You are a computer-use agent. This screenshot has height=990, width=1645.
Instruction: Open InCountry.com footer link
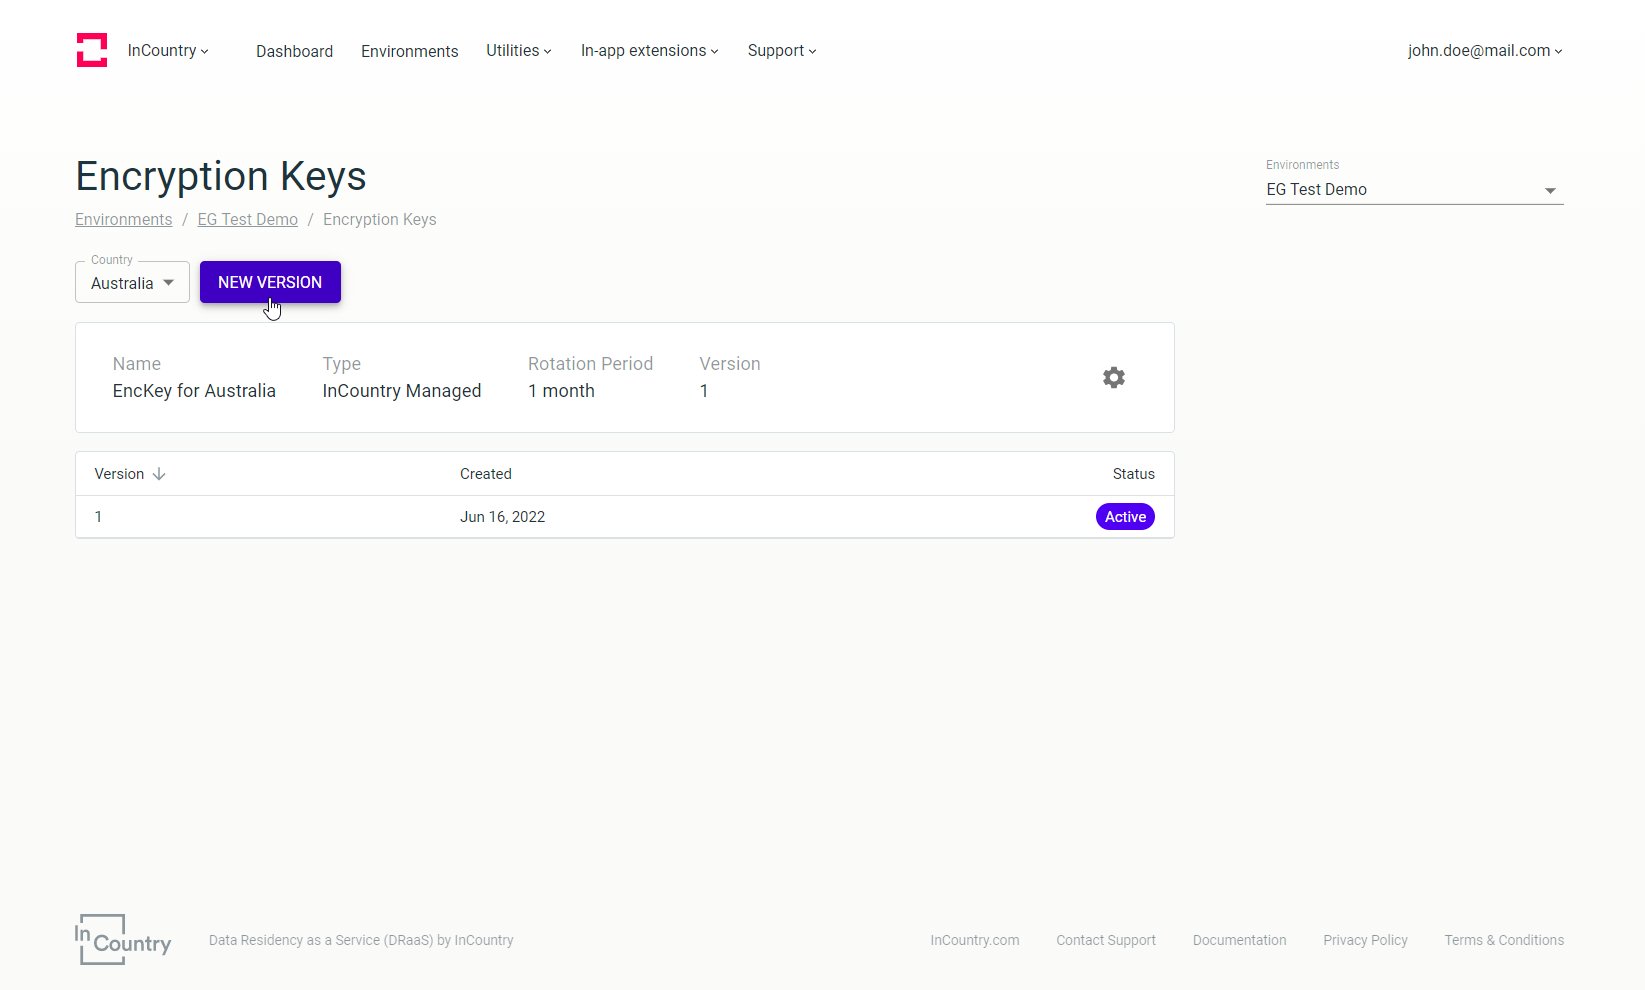click(975, 940)
